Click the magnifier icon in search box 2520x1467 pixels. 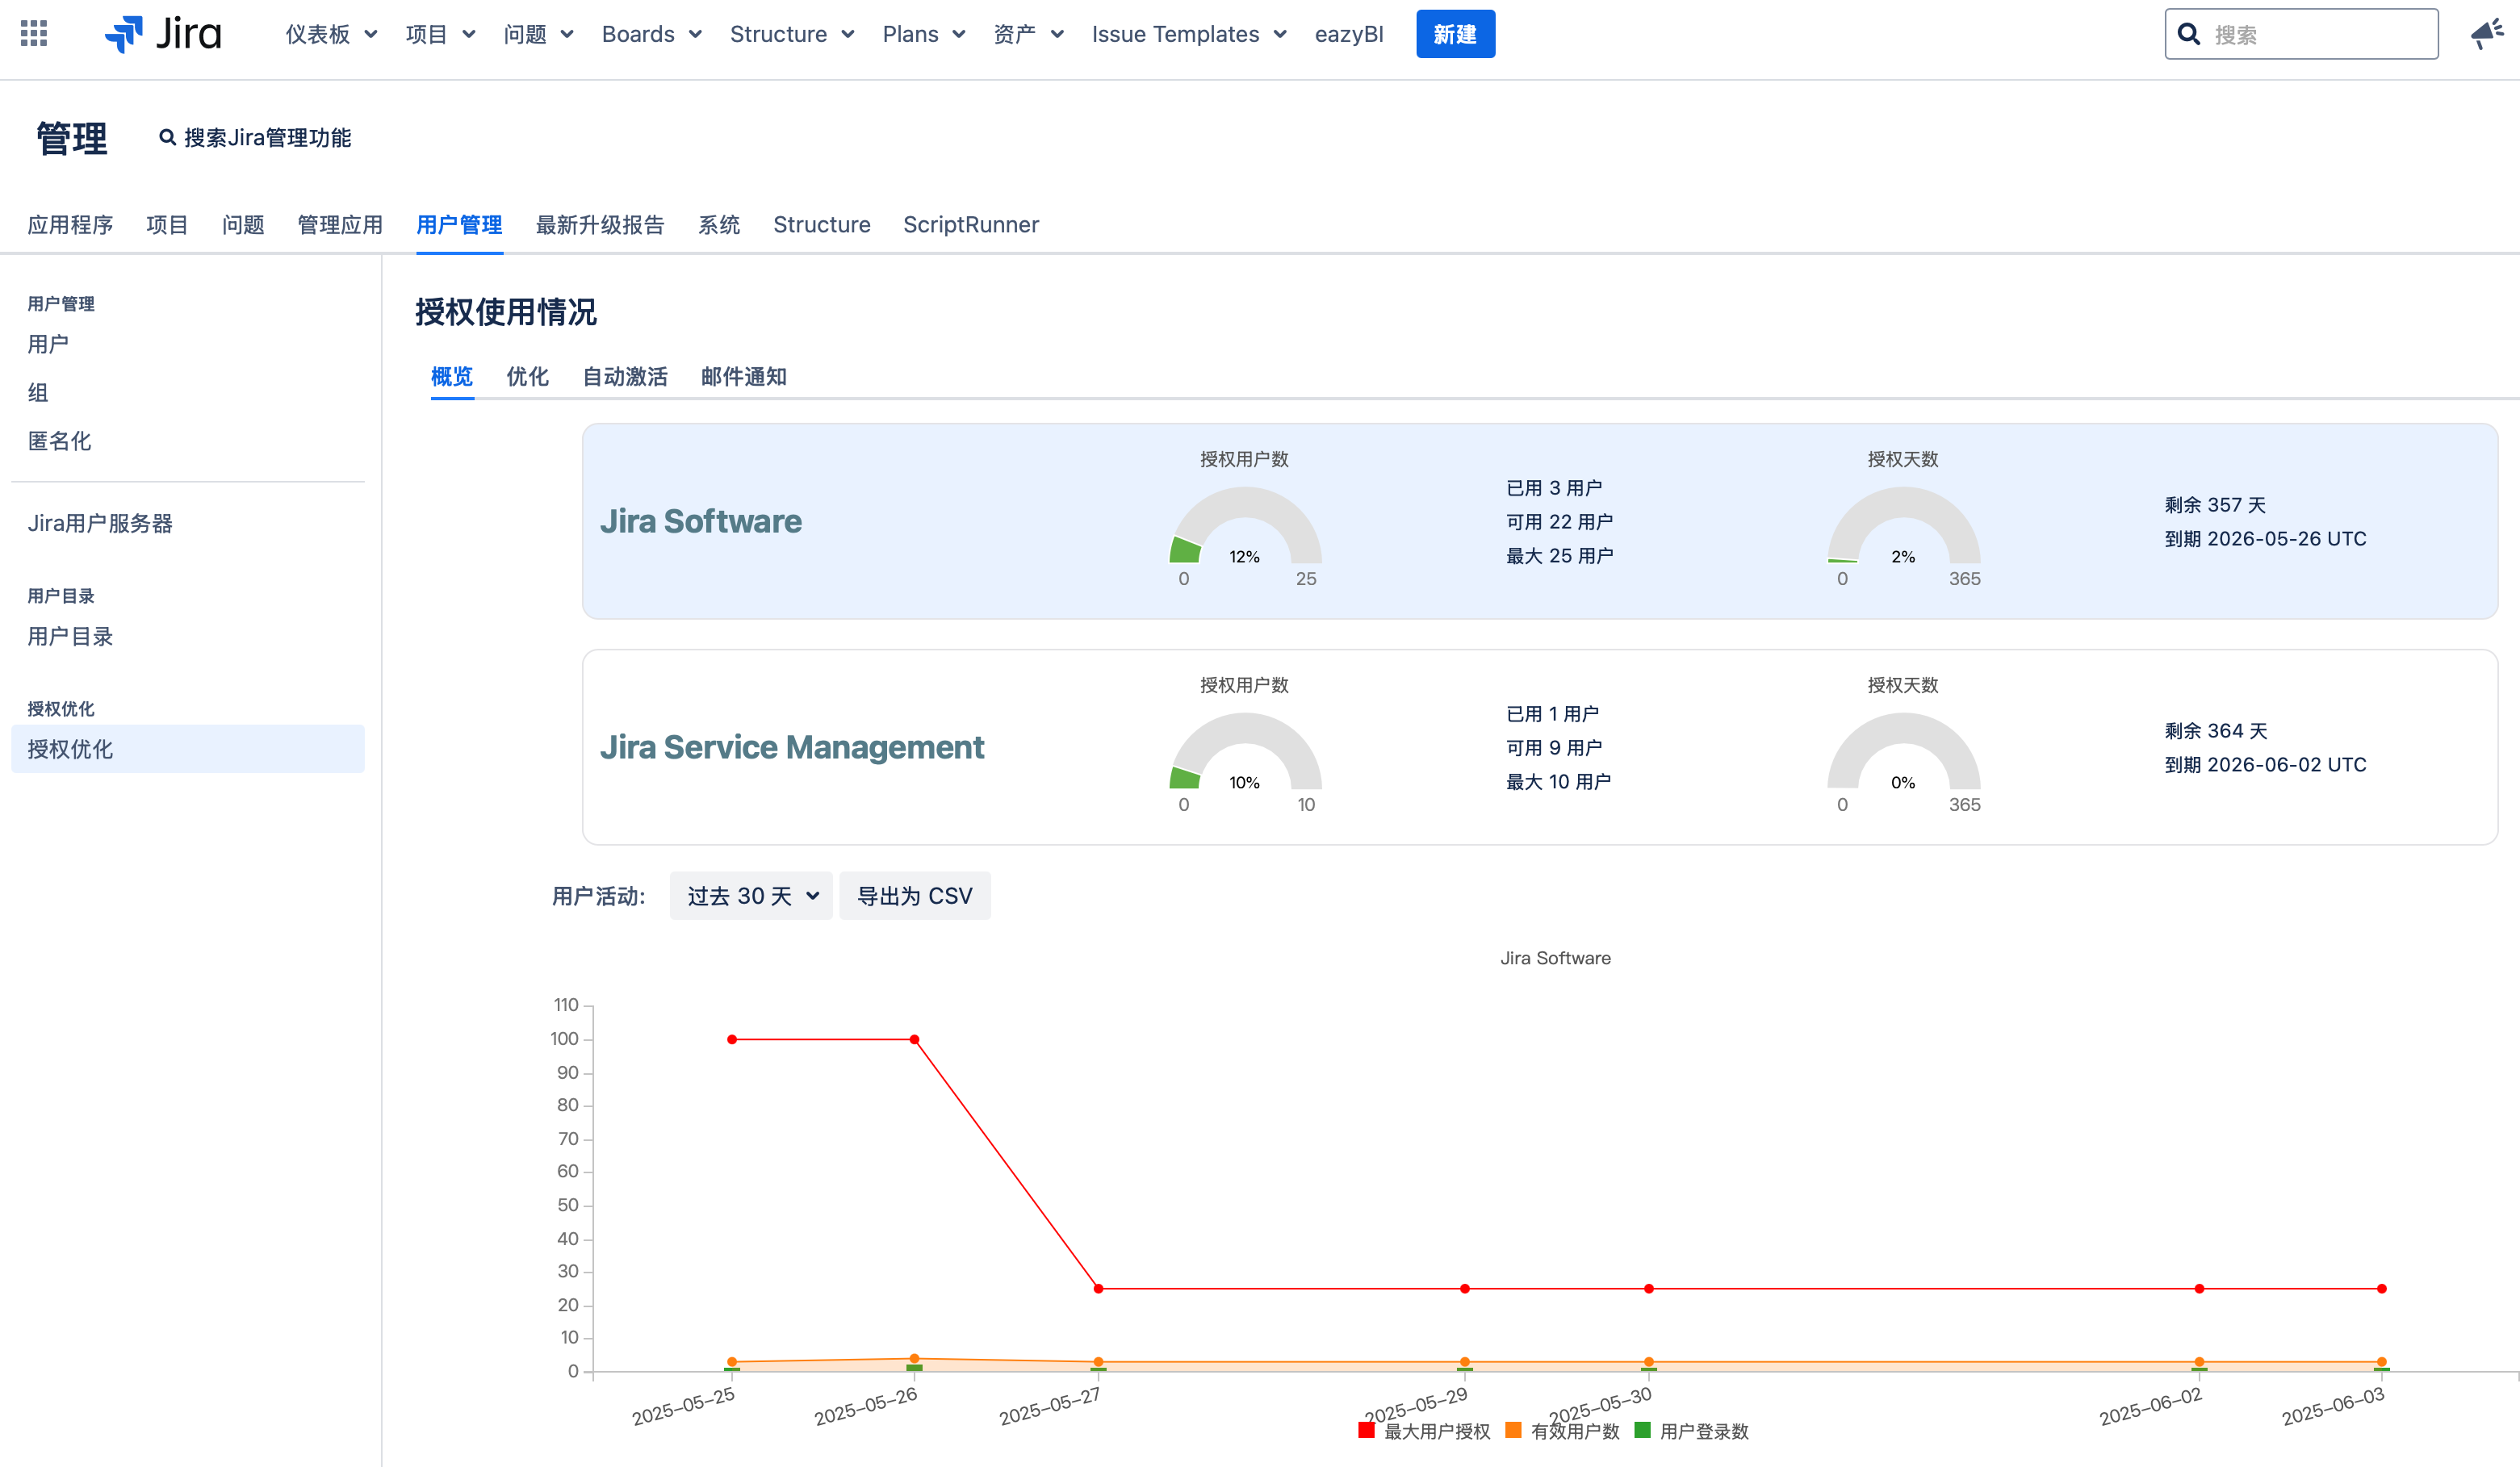pyautogui.click(x=2189, y=35)
